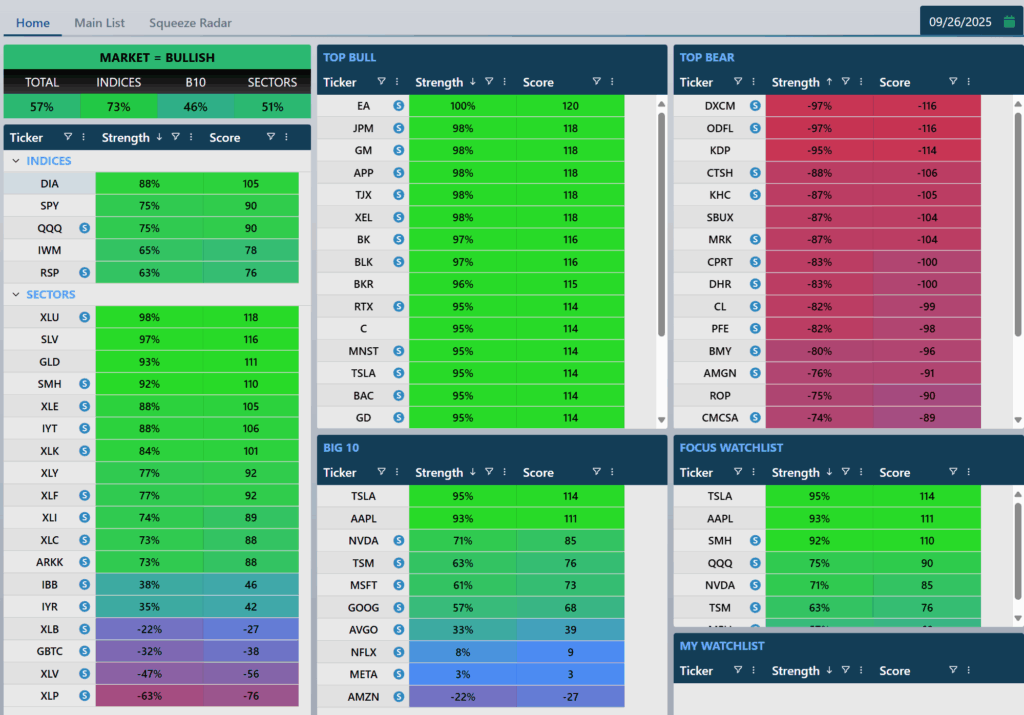
Task: Click the S badge next to DXCM in Top Bear
Action: 755,105
